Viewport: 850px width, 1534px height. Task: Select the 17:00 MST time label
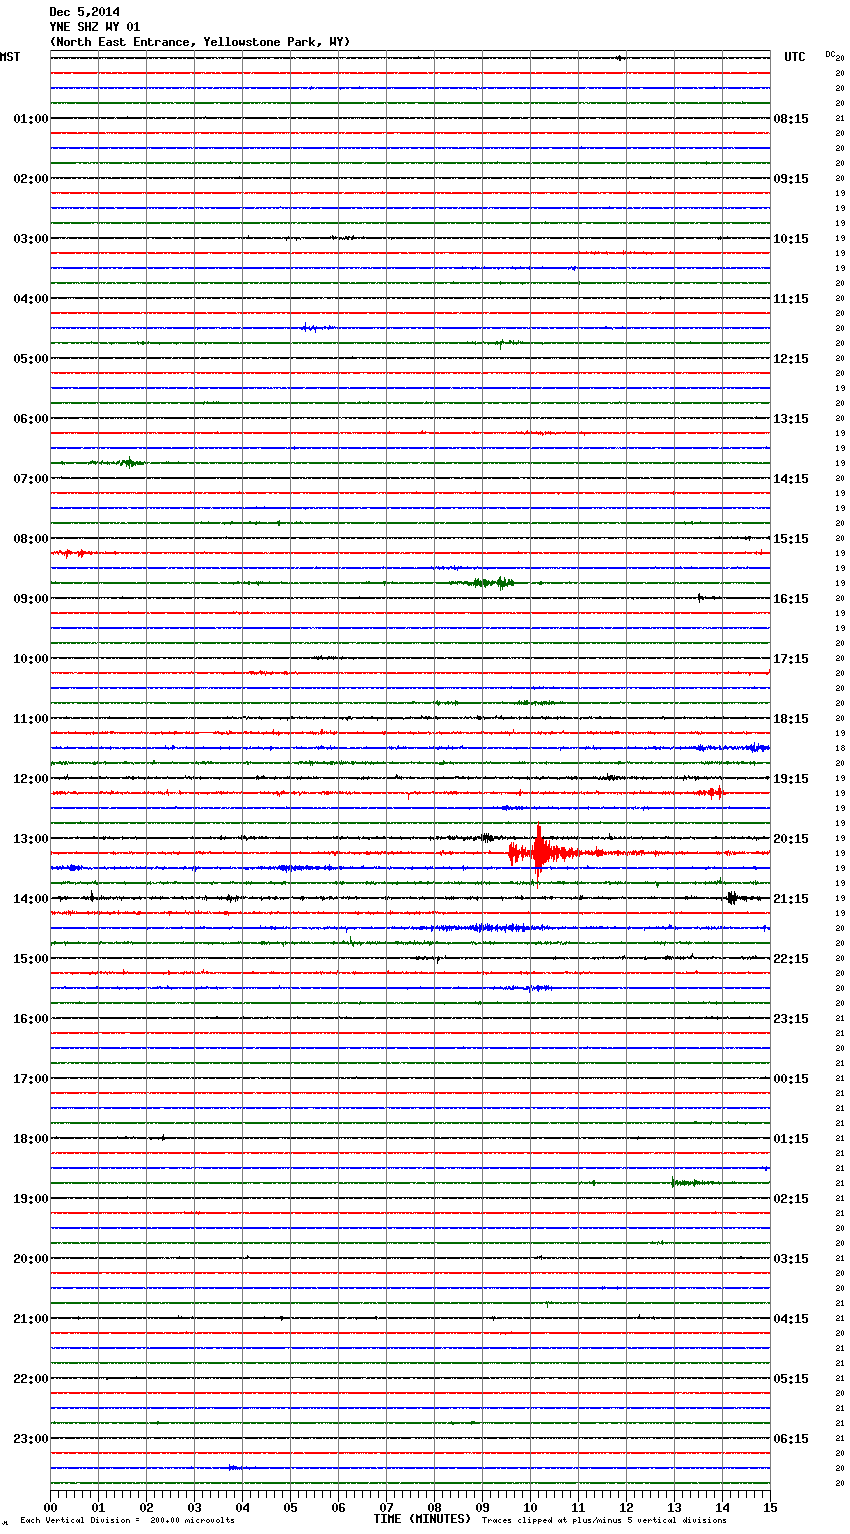point(30,1079)
